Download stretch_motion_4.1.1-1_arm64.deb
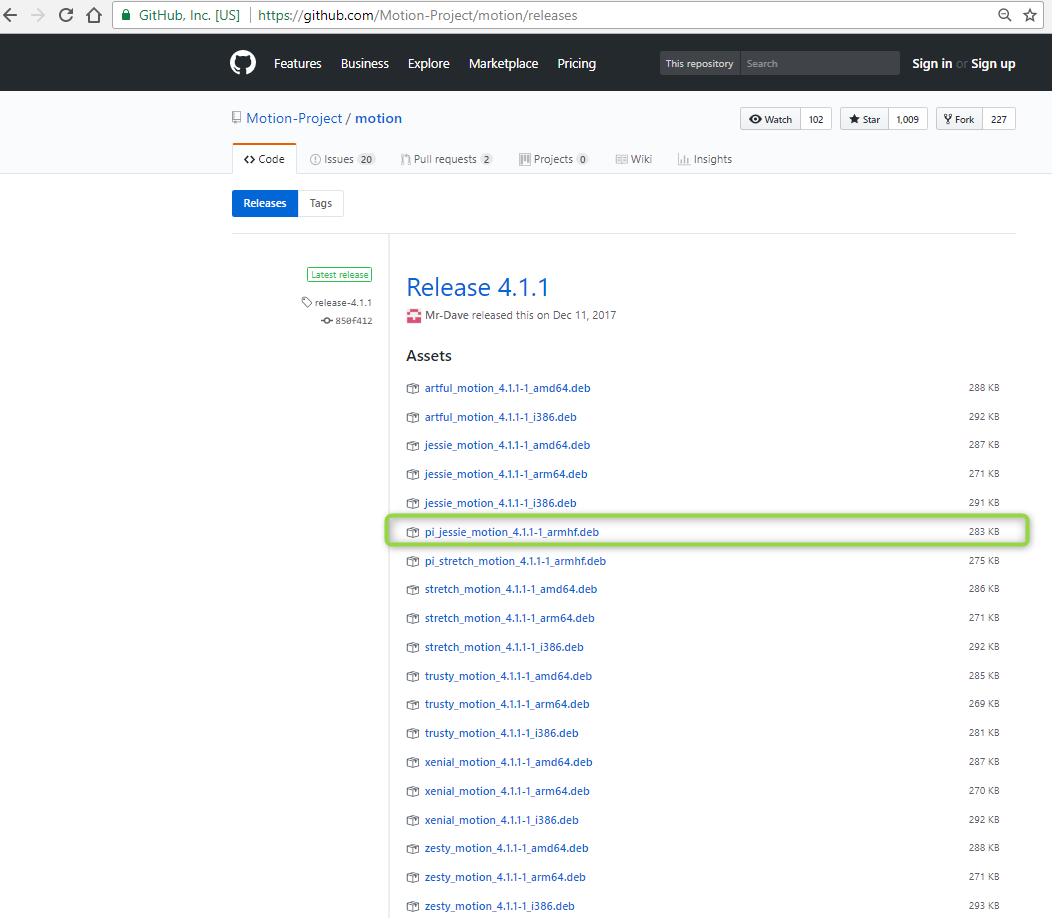Viewport: 1052px width, 918px height. pos(509,618)
